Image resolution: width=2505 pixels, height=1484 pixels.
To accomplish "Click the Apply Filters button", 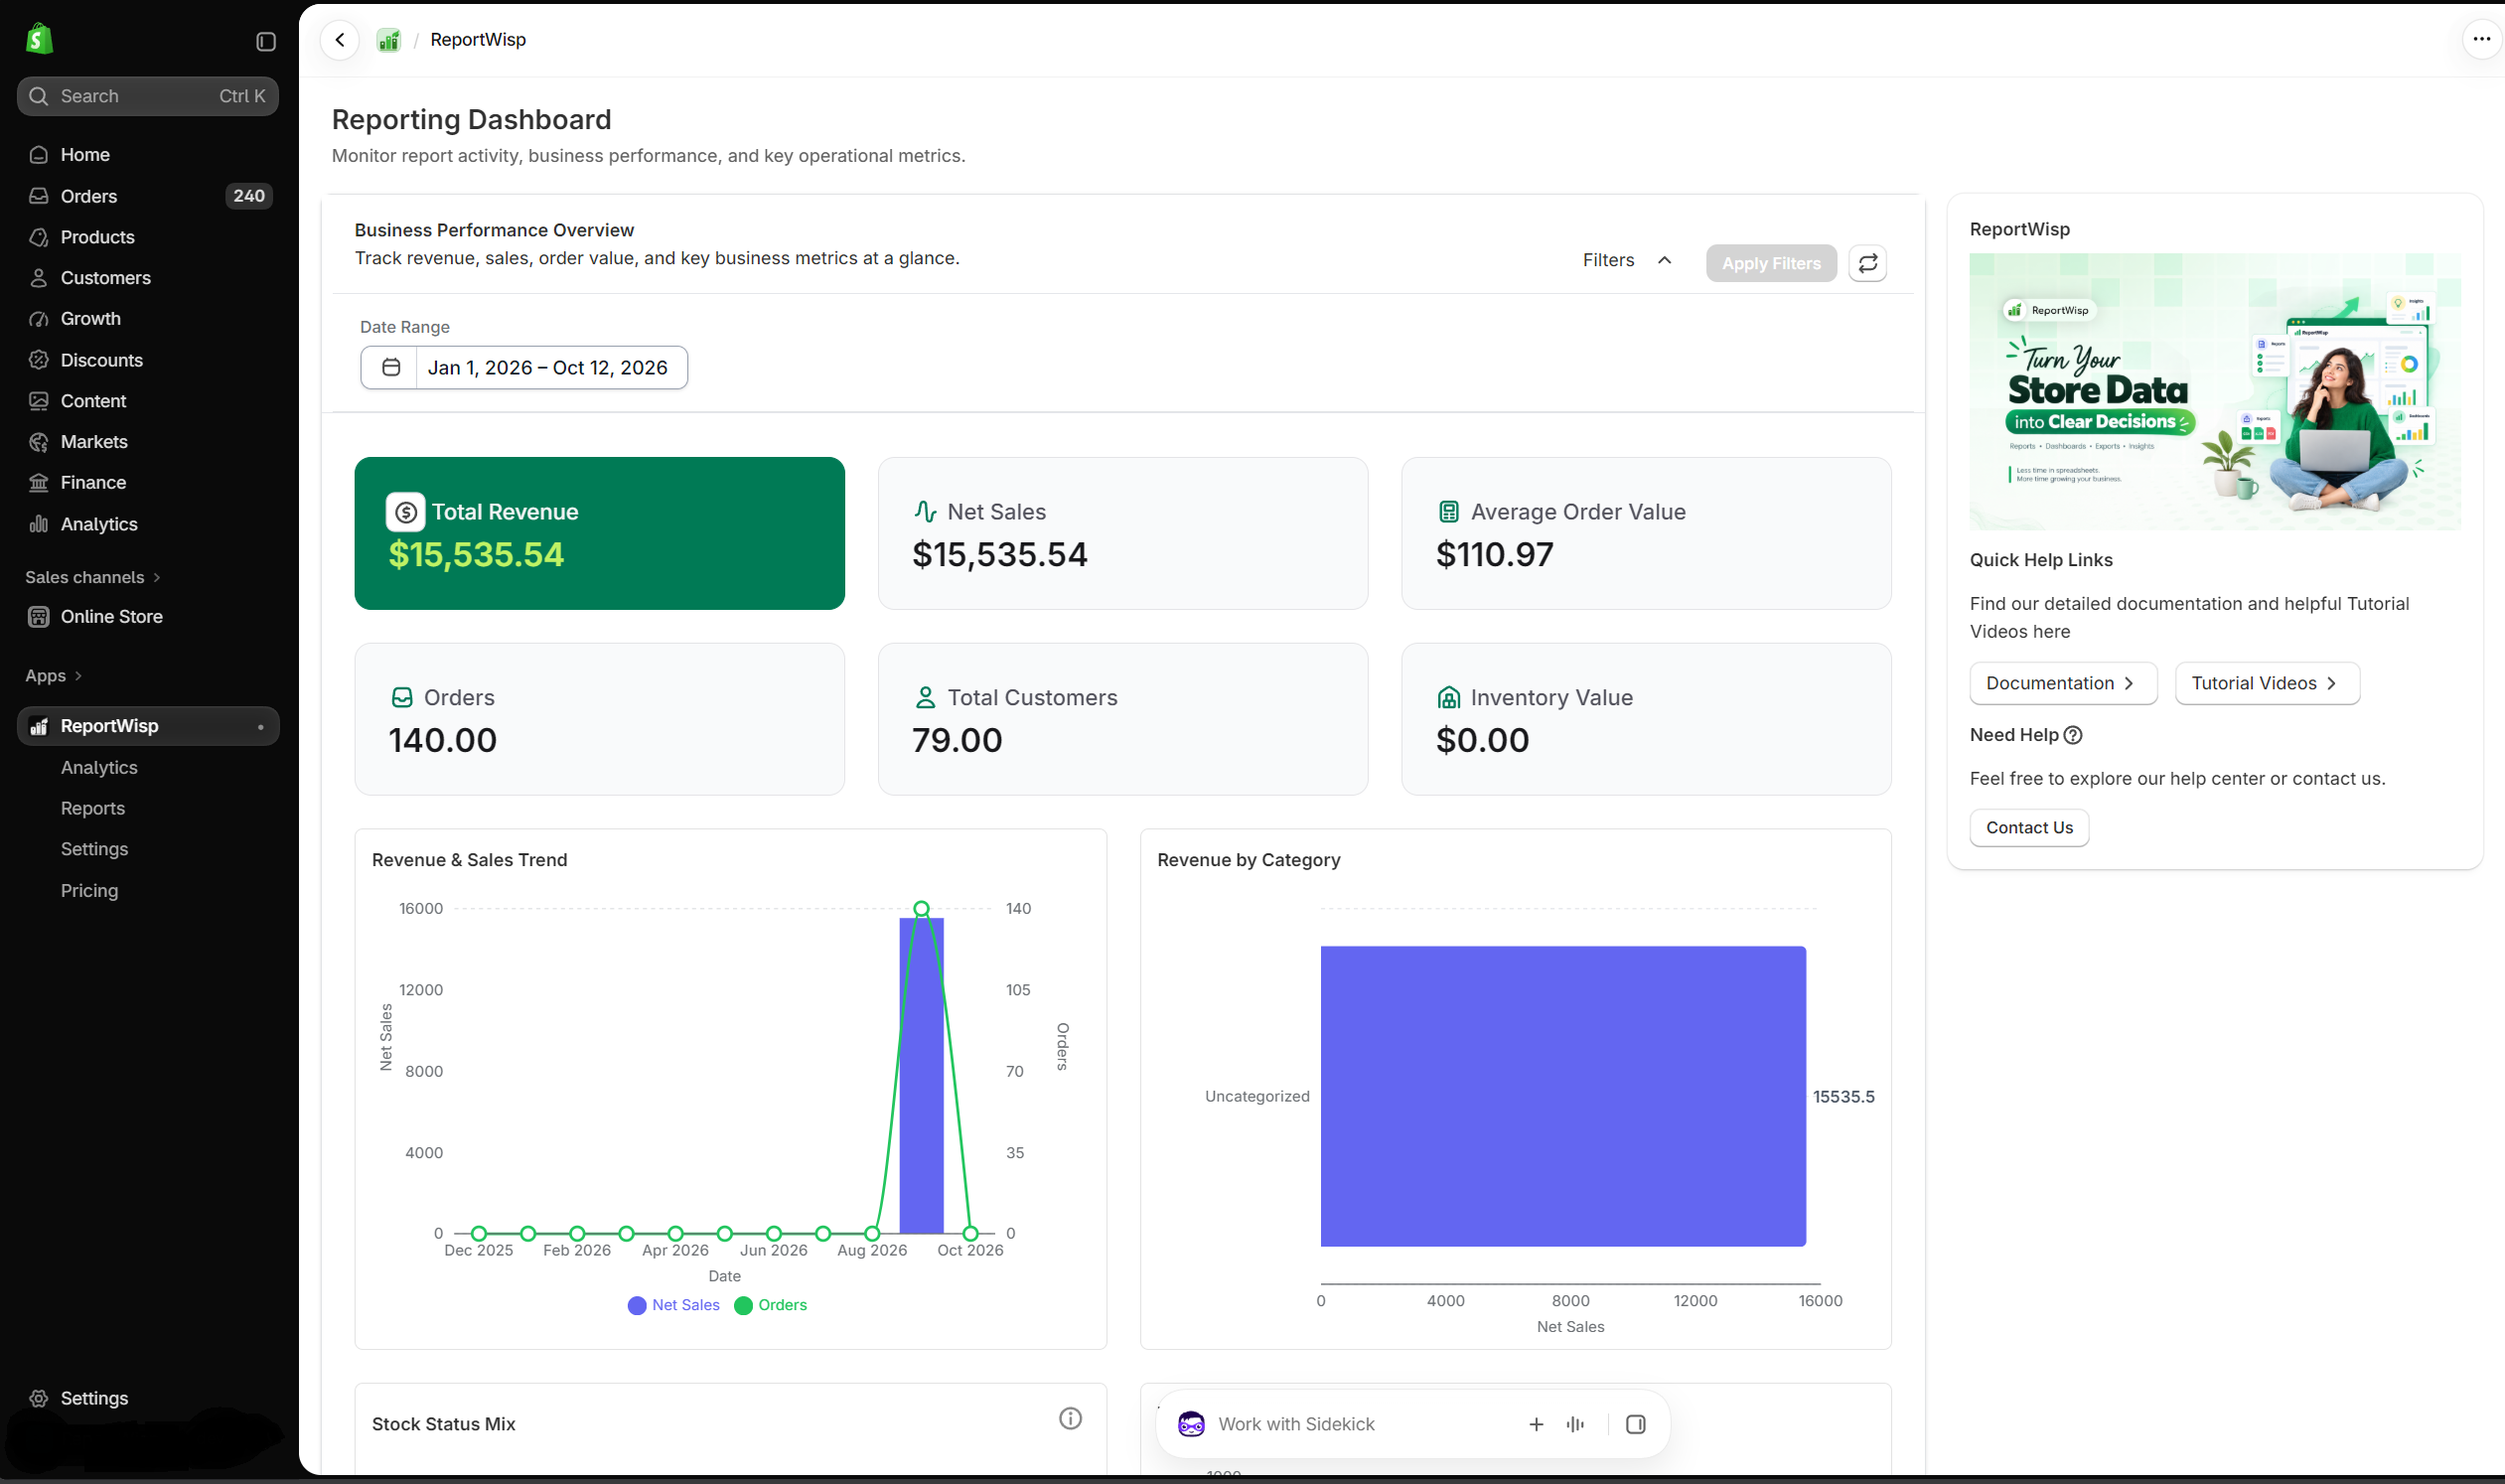I will [1771, 263].
